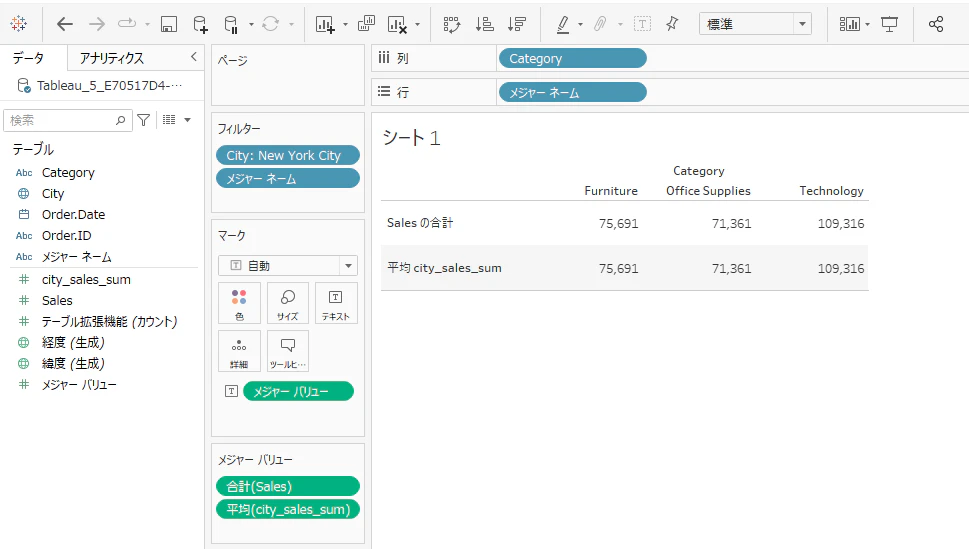Click the add new data source icon
This screenshot has width=969, height=549.
click(x=200, y=24)
